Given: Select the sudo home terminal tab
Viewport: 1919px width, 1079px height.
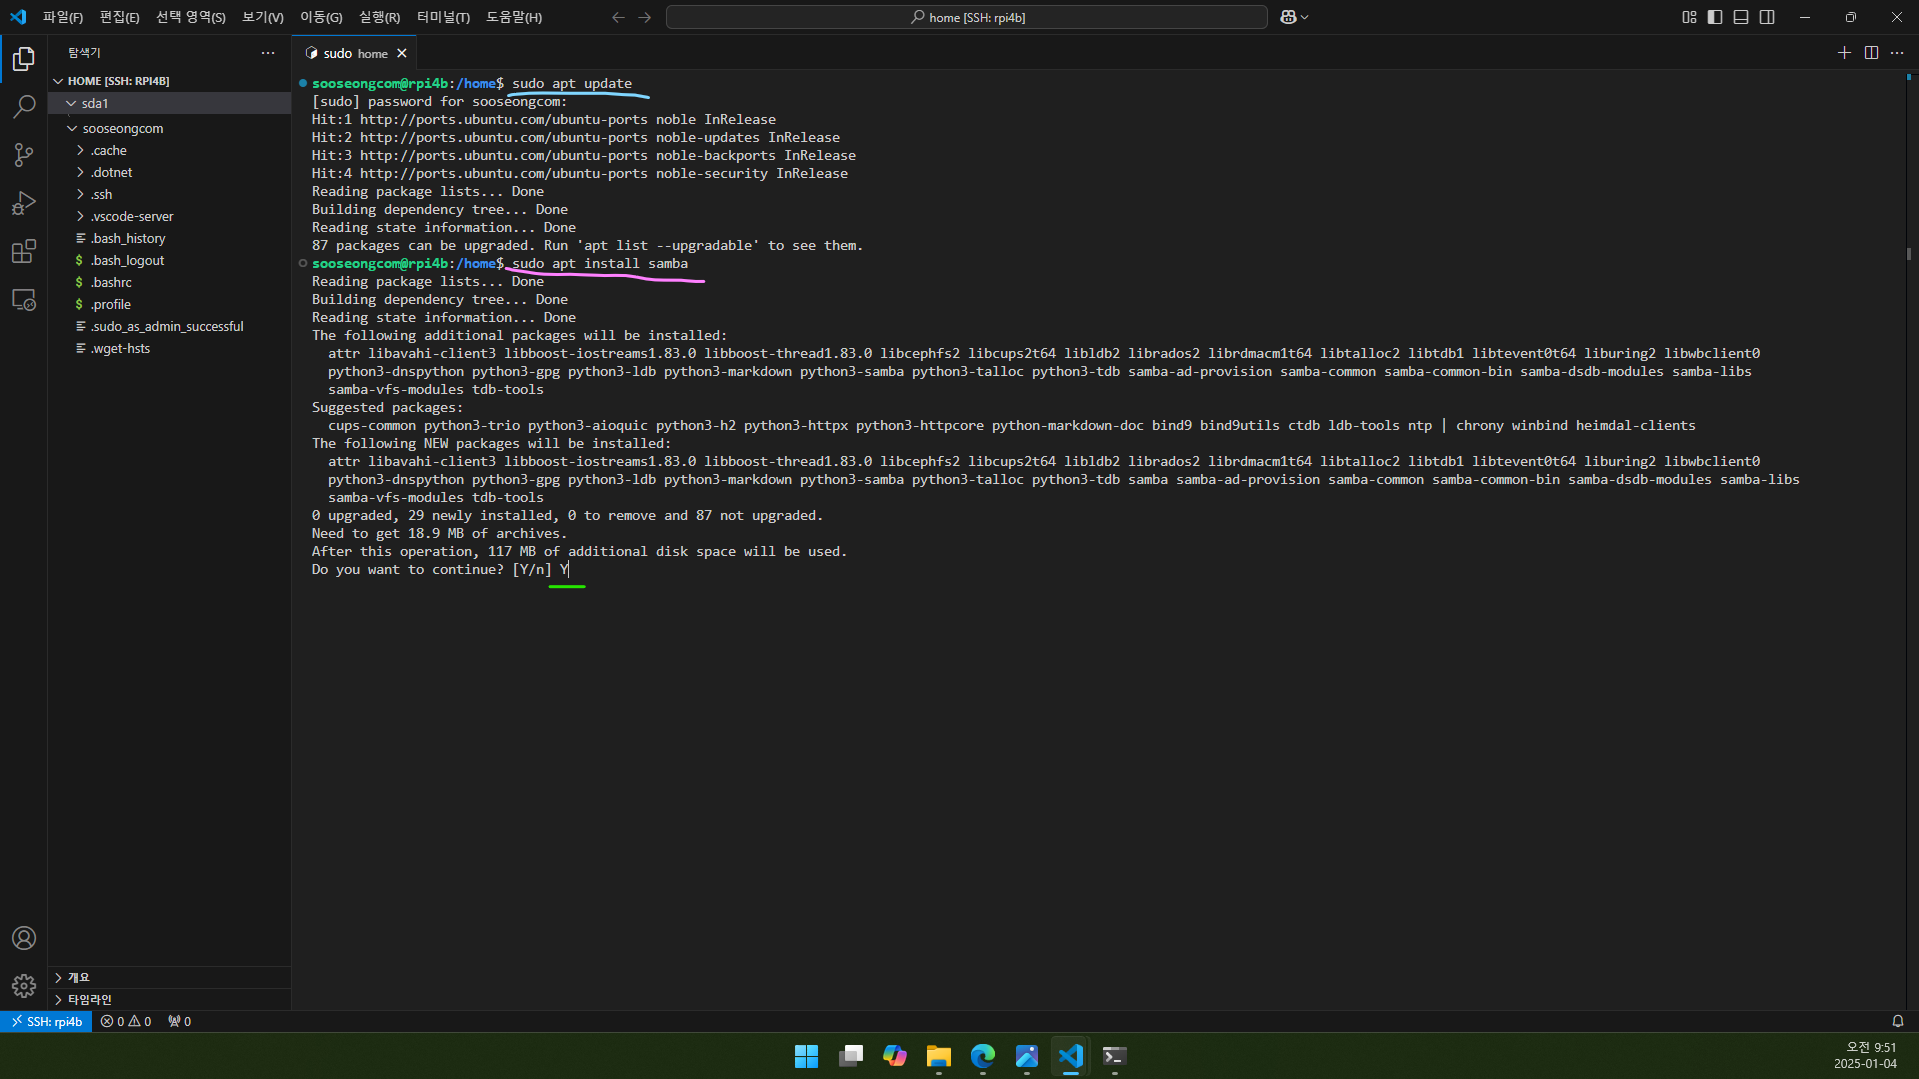Looking at the screenshot, I should [355, 53].
